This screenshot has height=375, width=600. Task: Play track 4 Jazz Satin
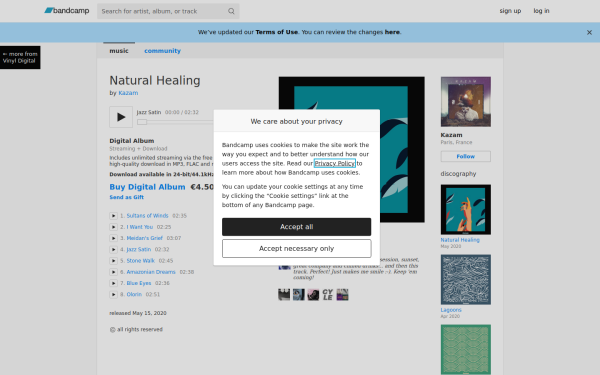pyautogui.click(x=113, y=249)
